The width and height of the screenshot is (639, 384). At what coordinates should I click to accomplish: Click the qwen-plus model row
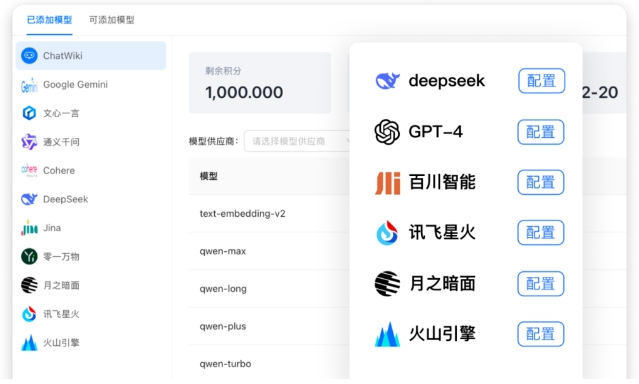[269, 326]
